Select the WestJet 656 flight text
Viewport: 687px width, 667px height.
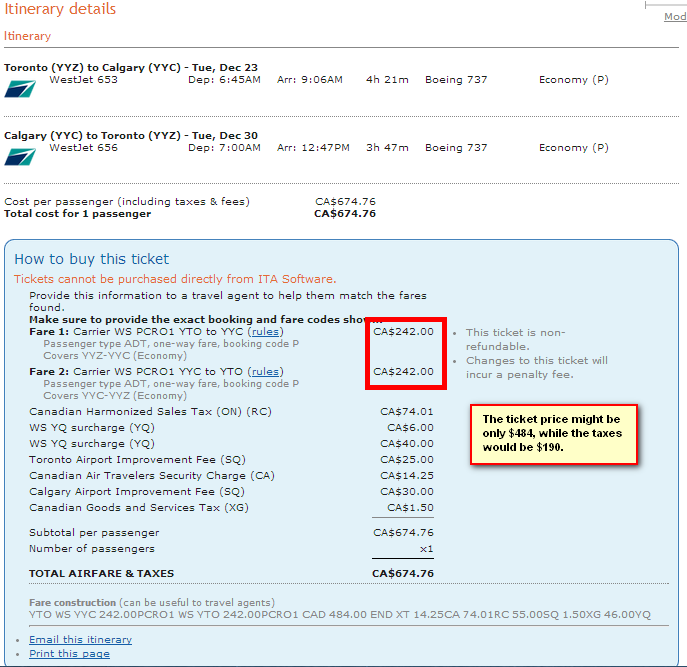pos(83,148)
